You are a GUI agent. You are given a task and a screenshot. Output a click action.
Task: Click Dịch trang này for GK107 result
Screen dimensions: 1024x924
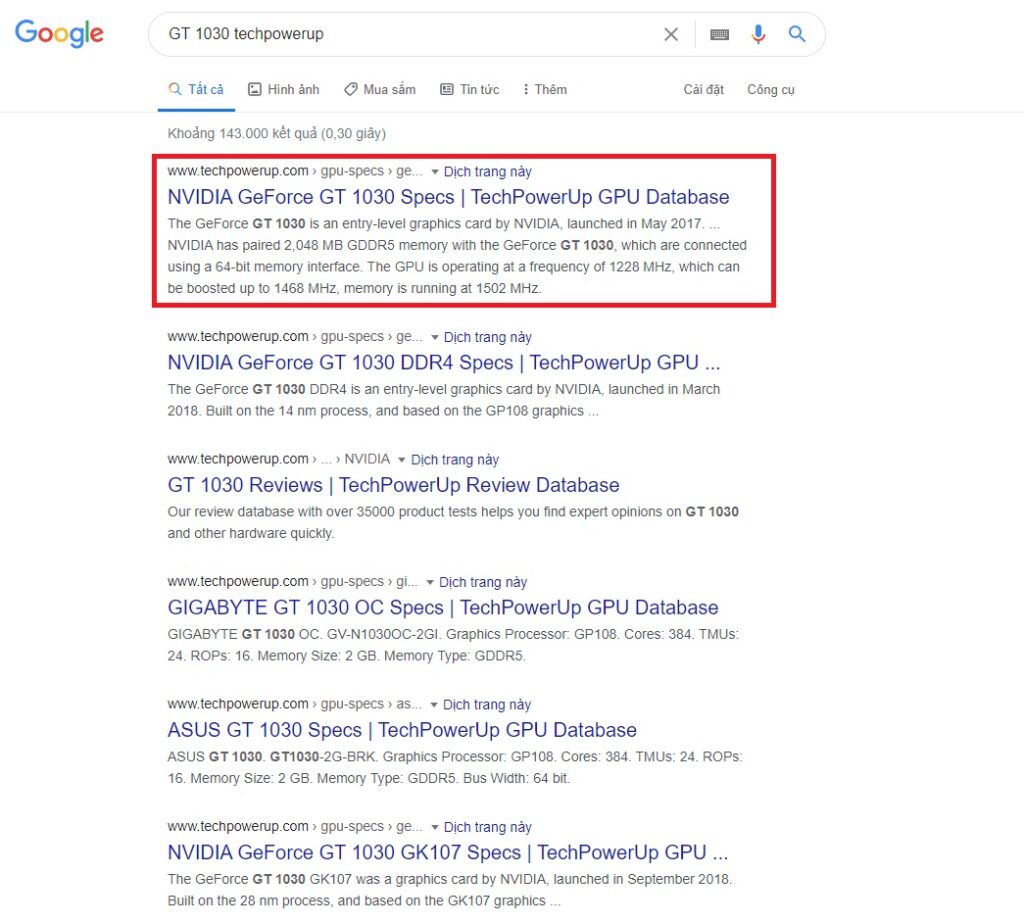487,827
